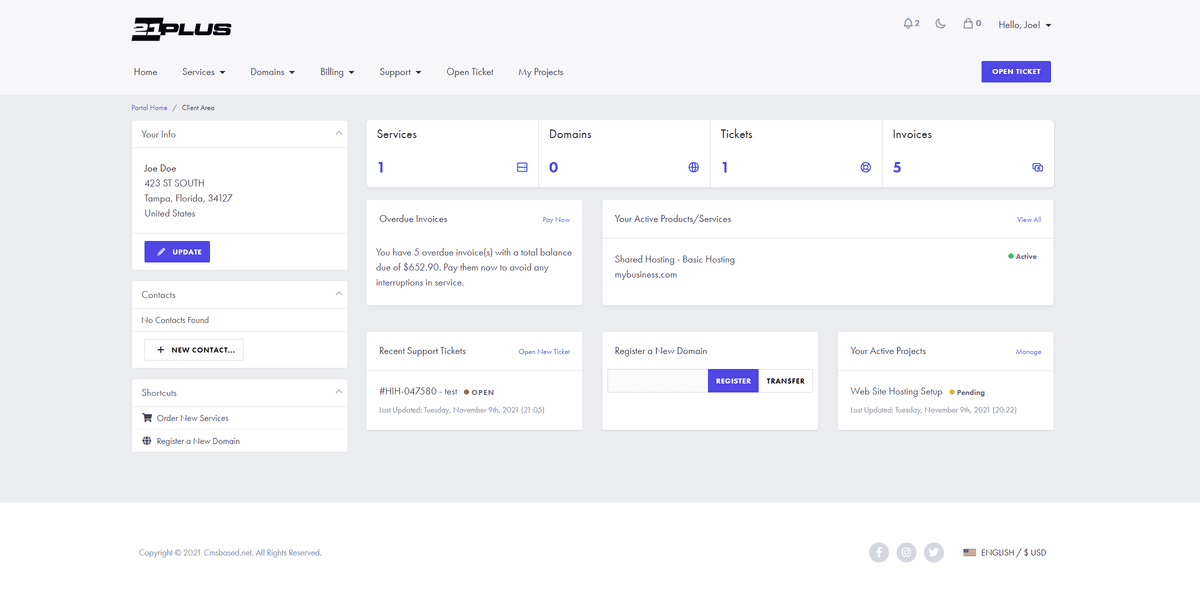Open the Twitter icon in the footer
The height and width of the screenshot is (600, 1200).
pos(933,552)
